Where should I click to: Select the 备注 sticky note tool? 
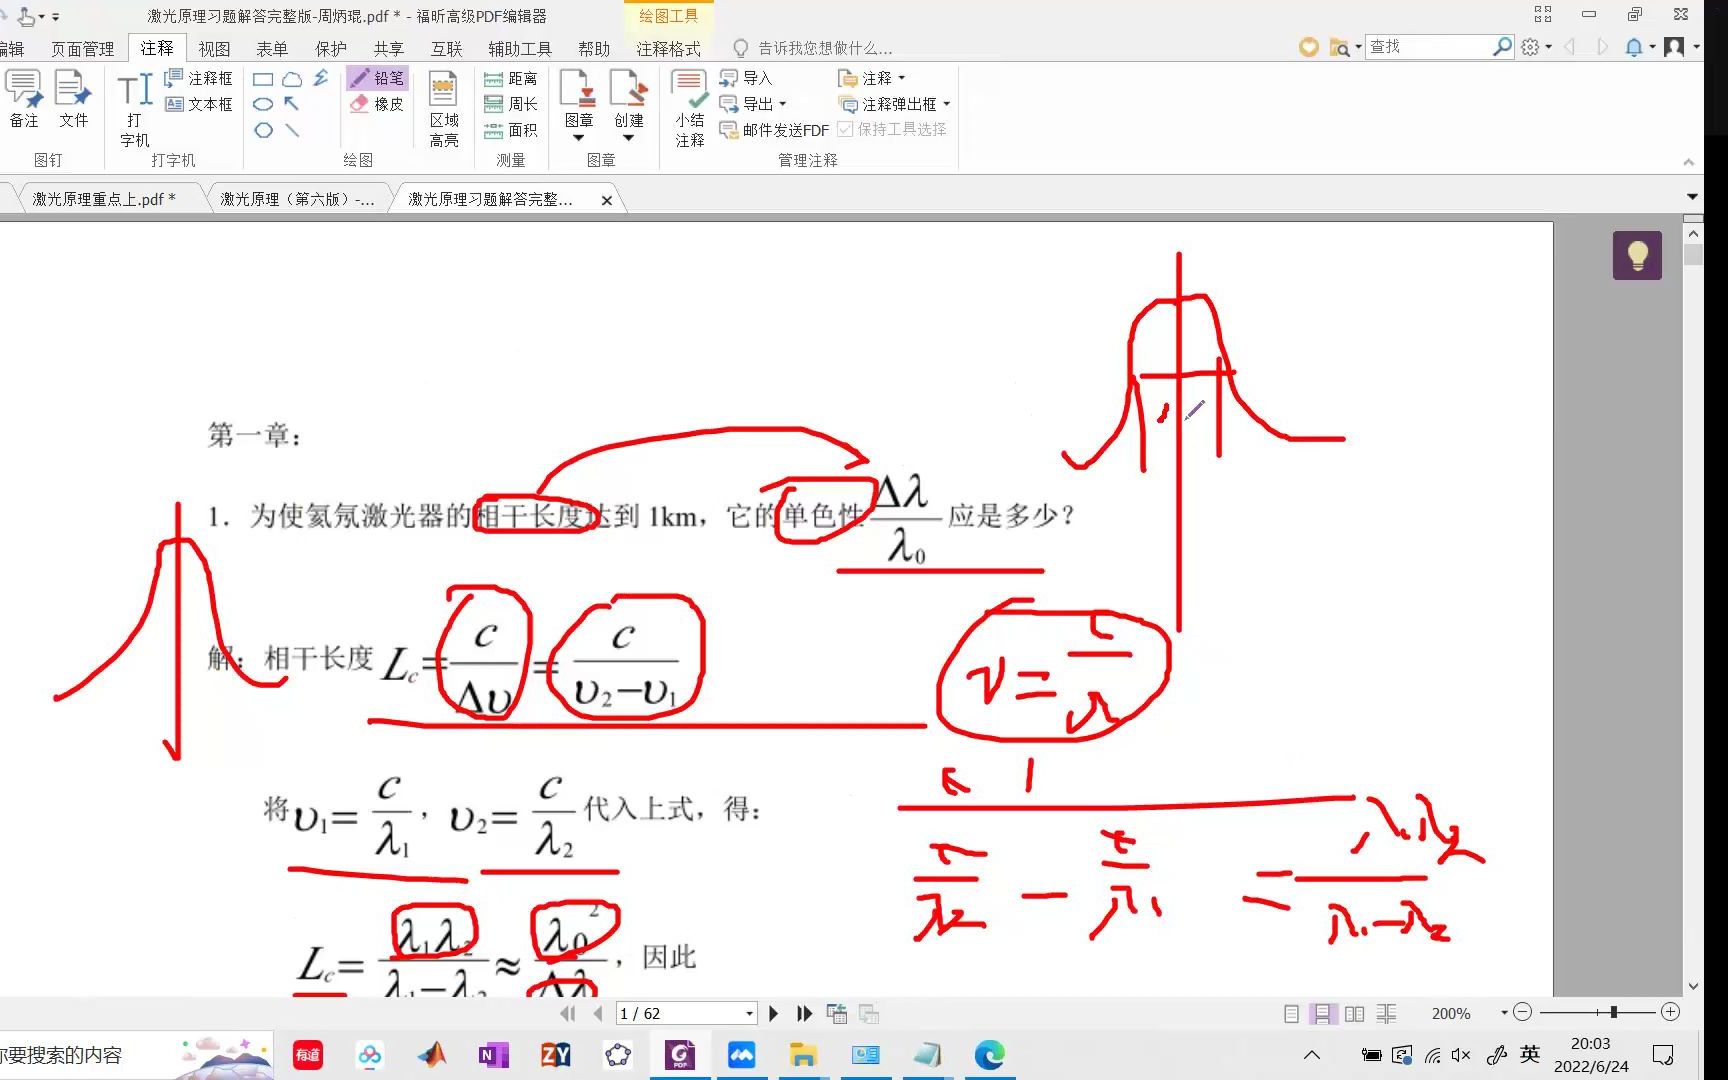click(24, 99)
